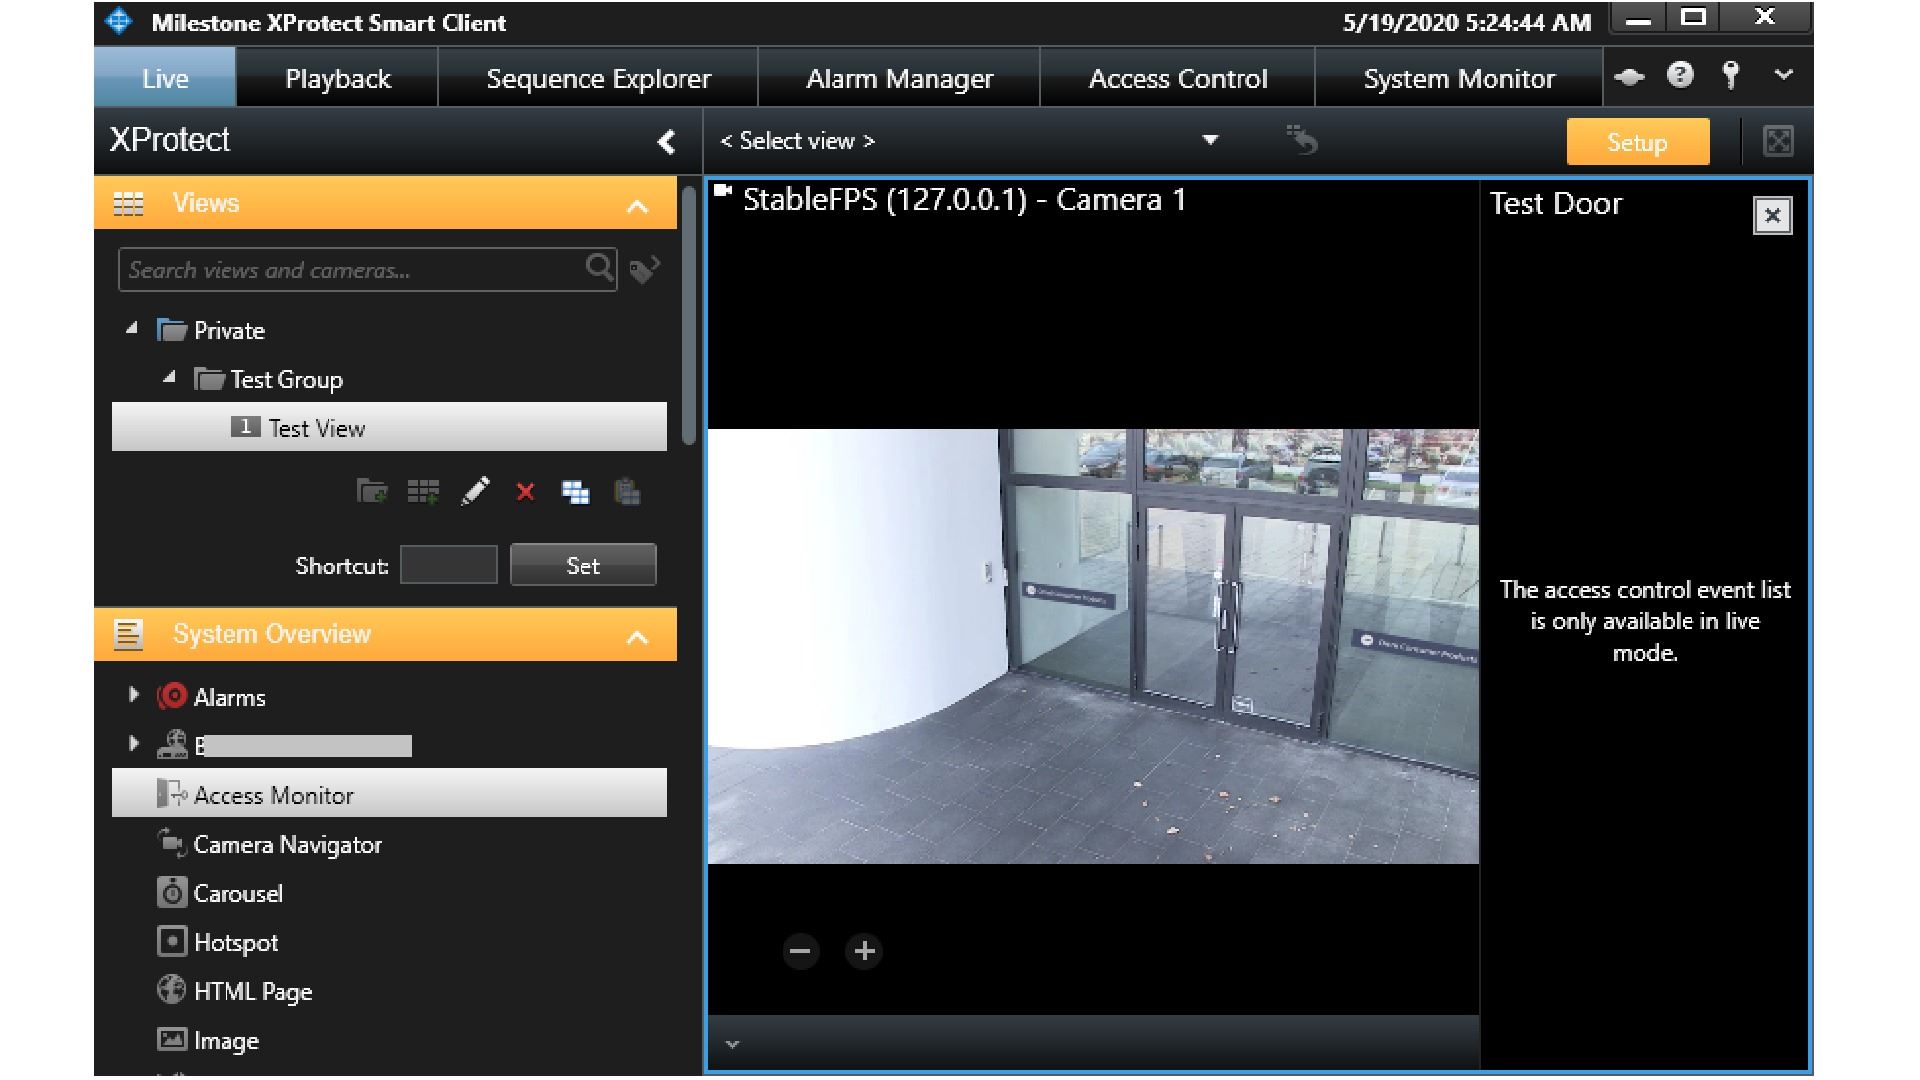Viewport: 1920px width, 1080px height.
Task: Click the copy view icon
Action: click(575, 491)
